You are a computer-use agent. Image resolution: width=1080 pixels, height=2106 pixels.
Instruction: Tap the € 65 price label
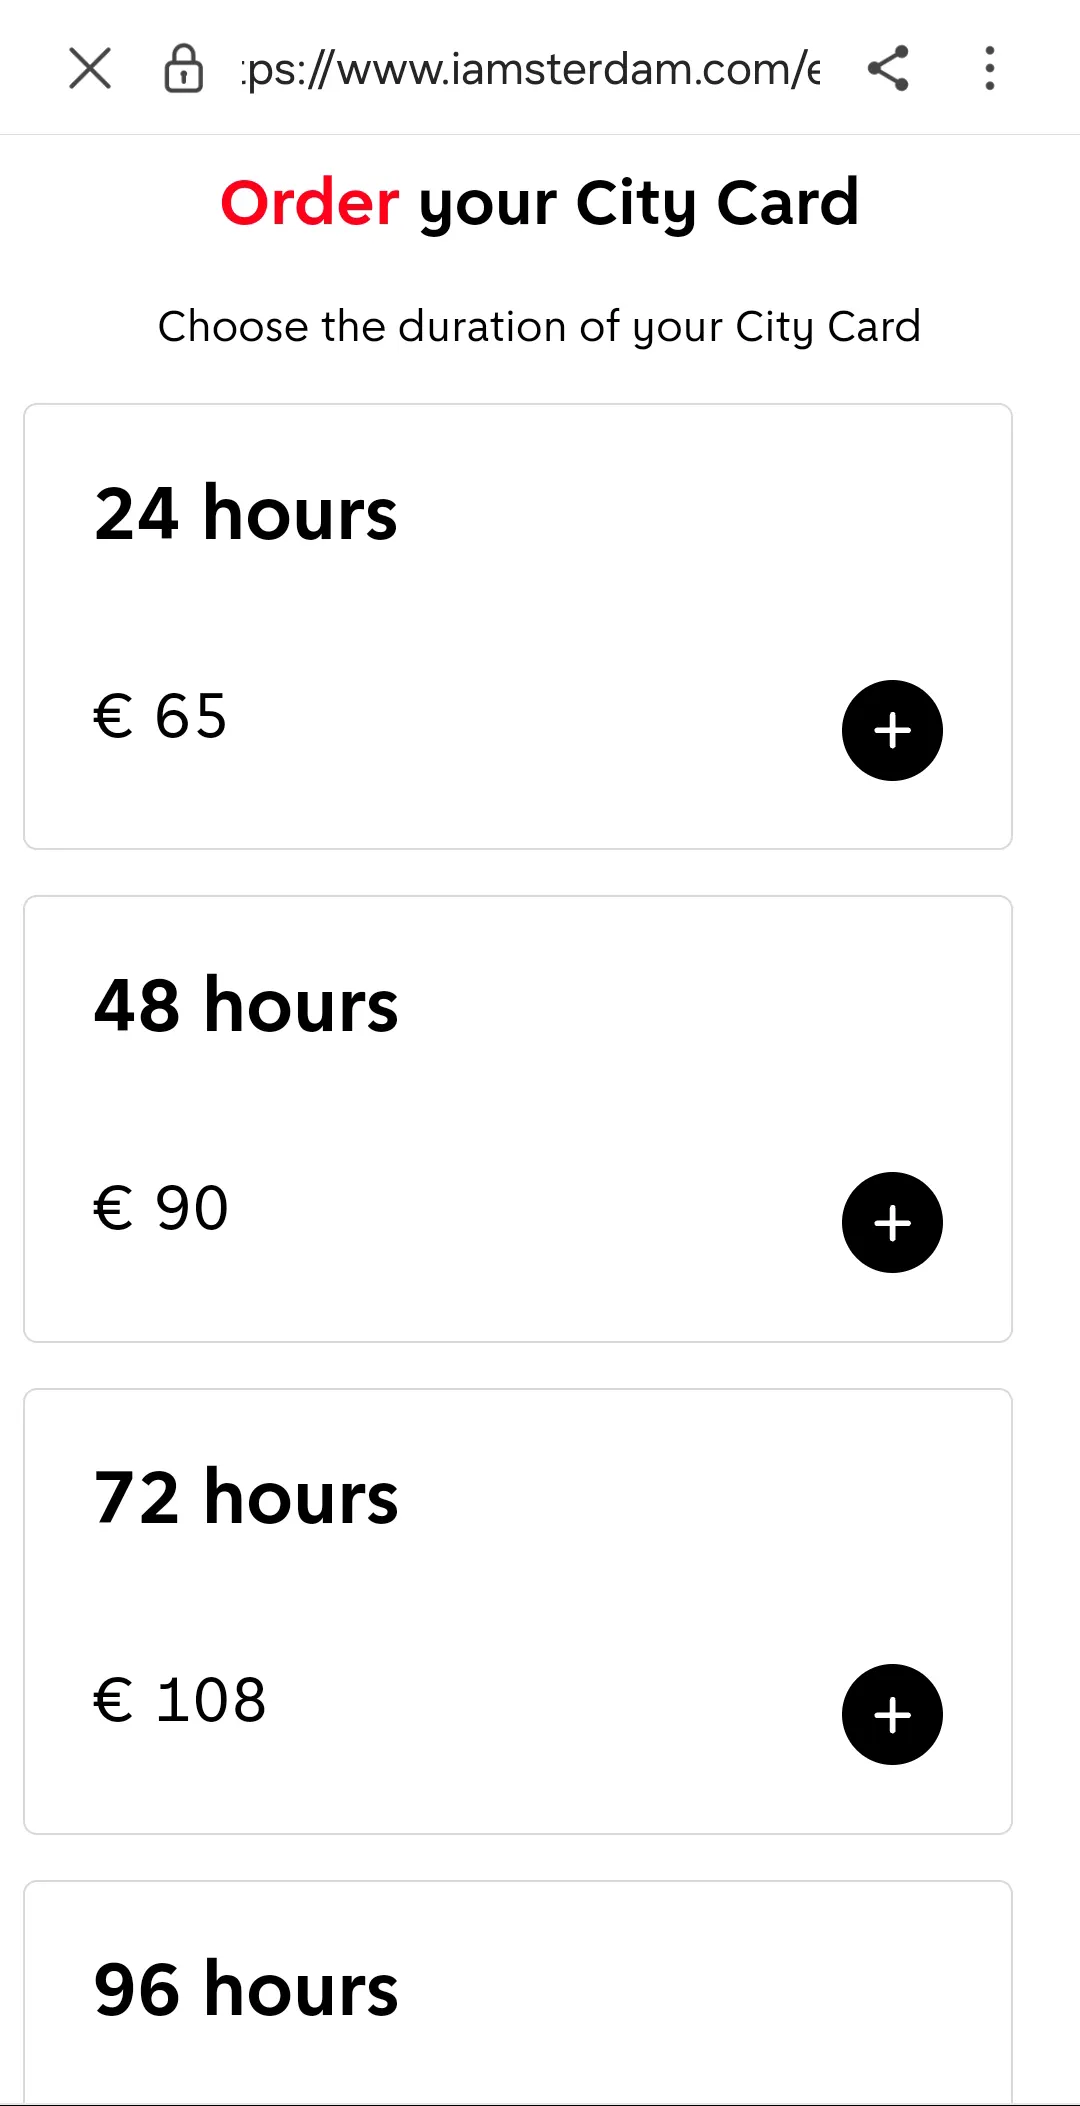coord(161,716)
